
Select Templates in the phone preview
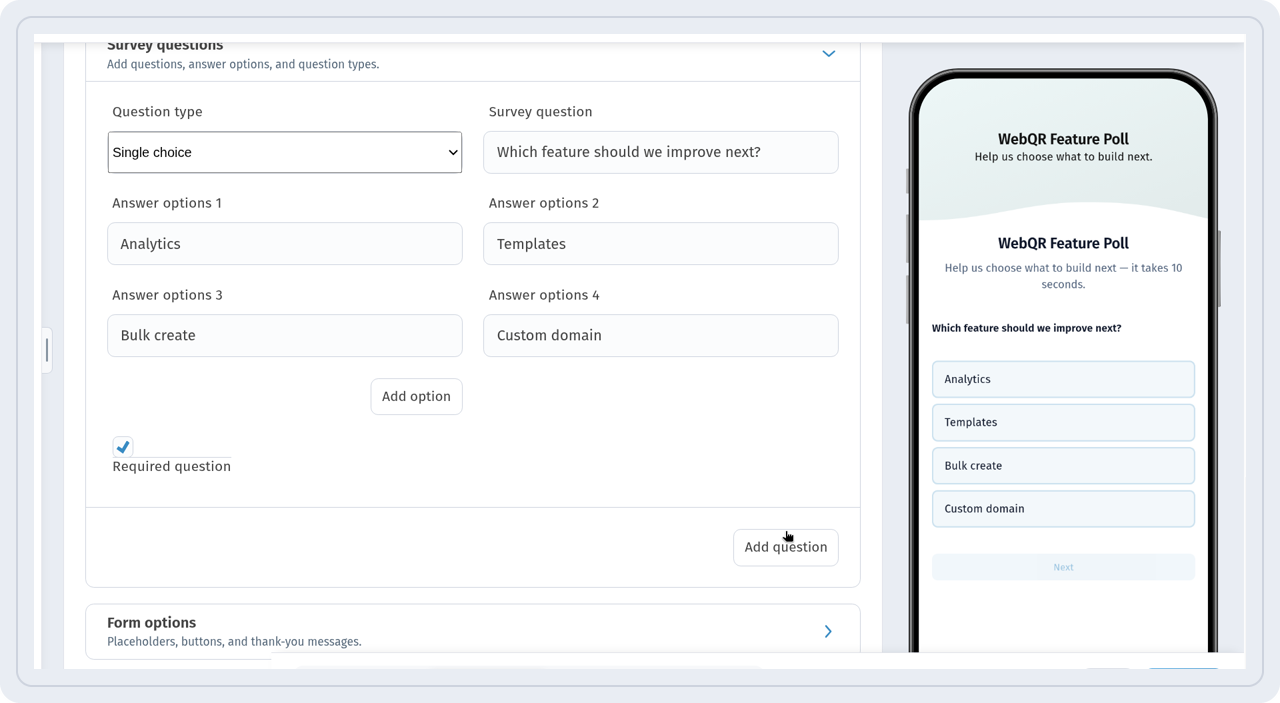pos(1063,422)
